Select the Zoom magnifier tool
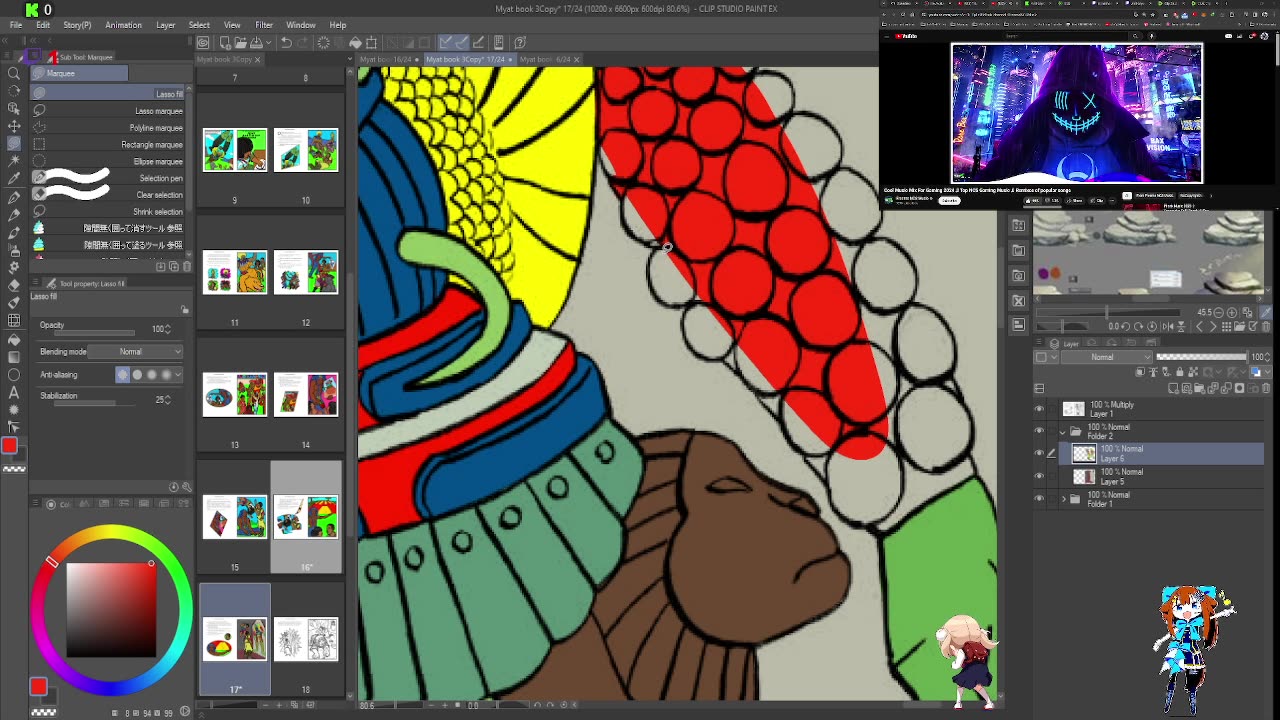The width and height of the screenshot is (1280, 720). click(x=13, y=73)
